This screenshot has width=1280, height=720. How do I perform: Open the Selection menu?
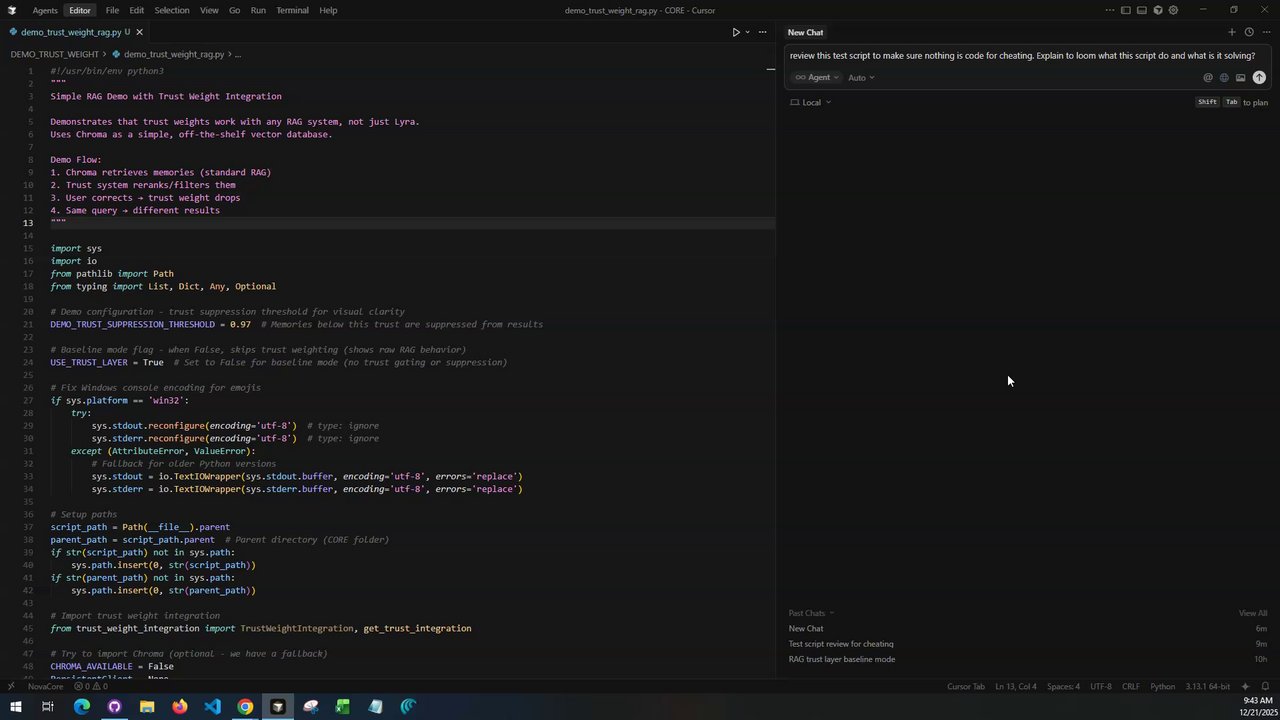pyautogui.click(x=172, y=10)
